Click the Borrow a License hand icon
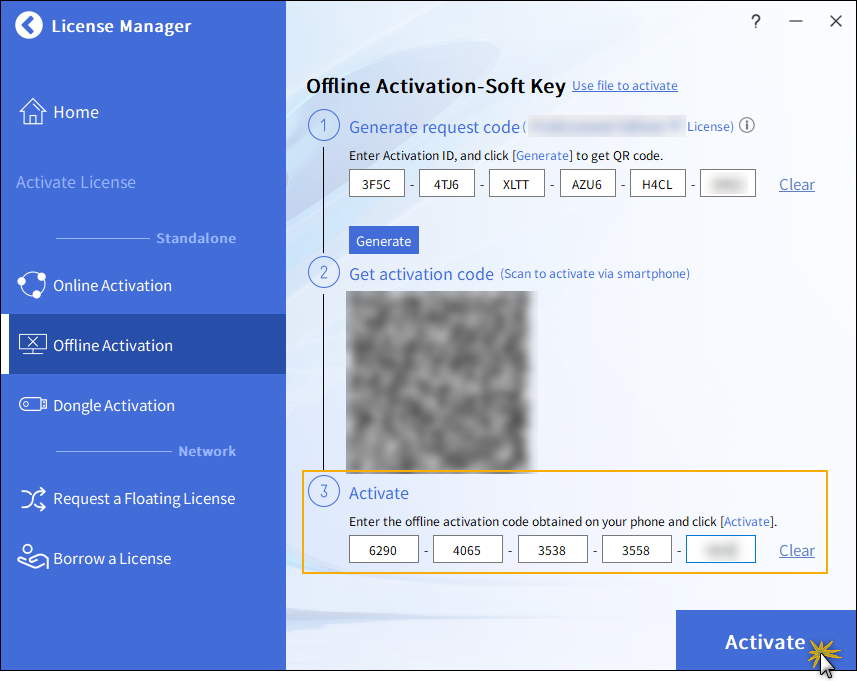 [x=33, y=558]
